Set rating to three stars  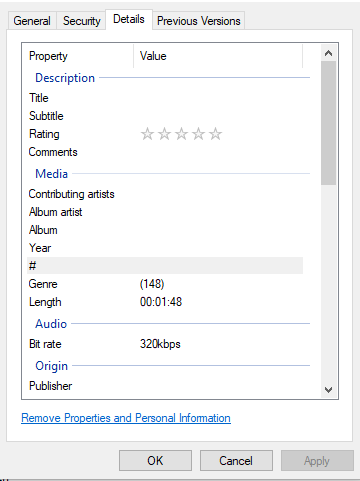[x=181, y=134]
